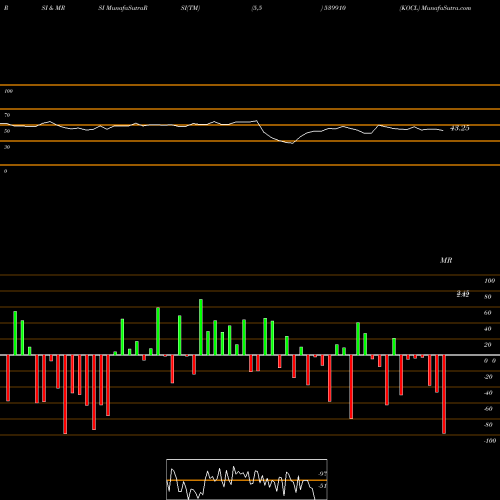Select the final red bar at MR histogram end
Screen dimensions: 500x500
coord(444,394)
